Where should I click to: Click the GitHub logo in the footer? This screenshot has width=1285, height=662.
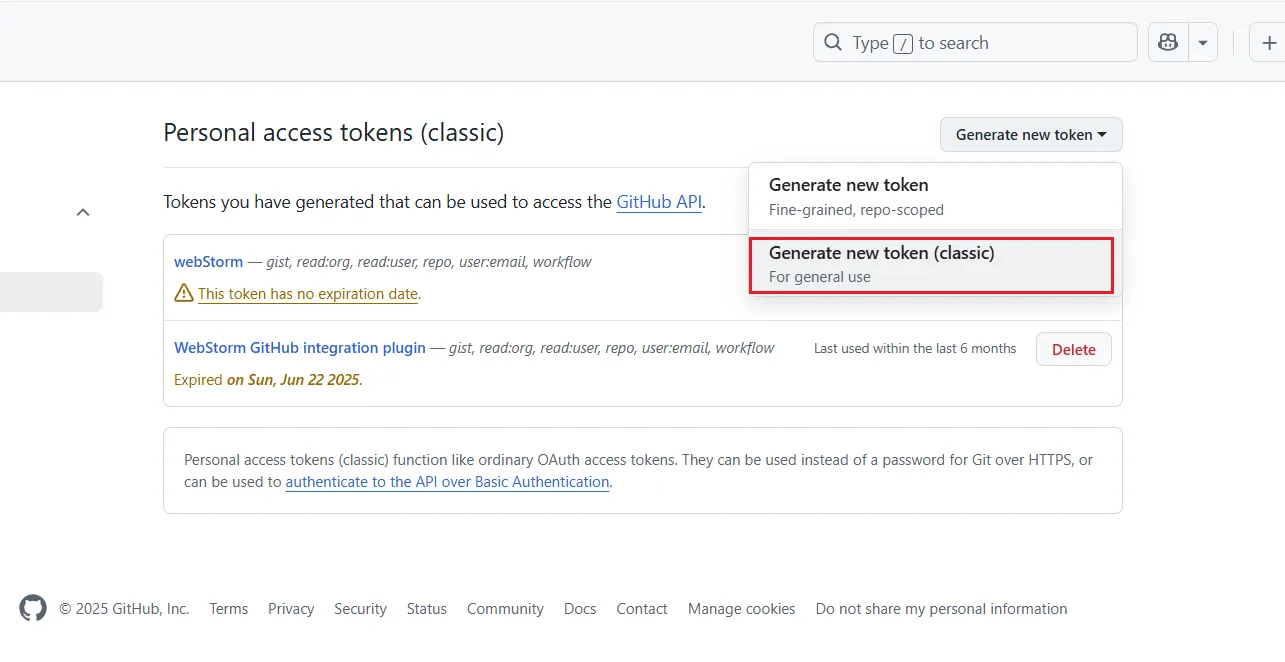33,608
